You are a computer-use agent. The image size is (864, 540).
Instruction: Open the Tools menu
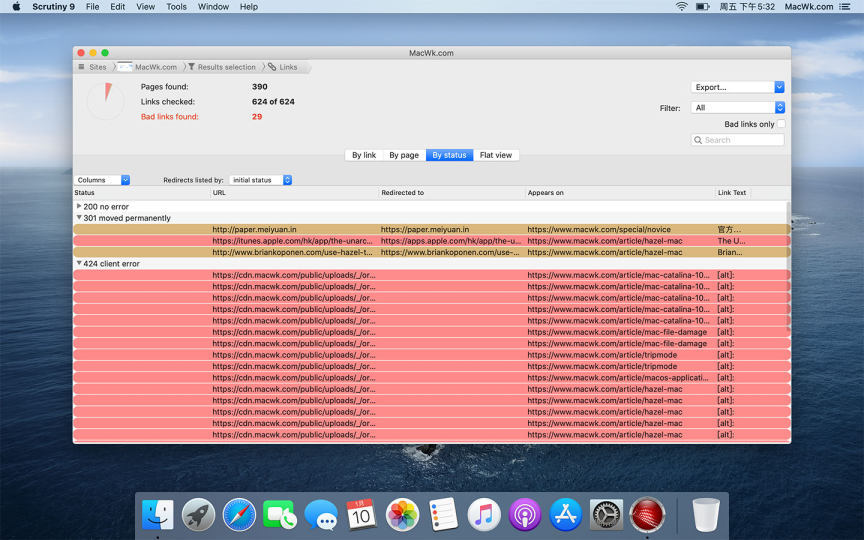pyautogui.click(x=176, y=7)
